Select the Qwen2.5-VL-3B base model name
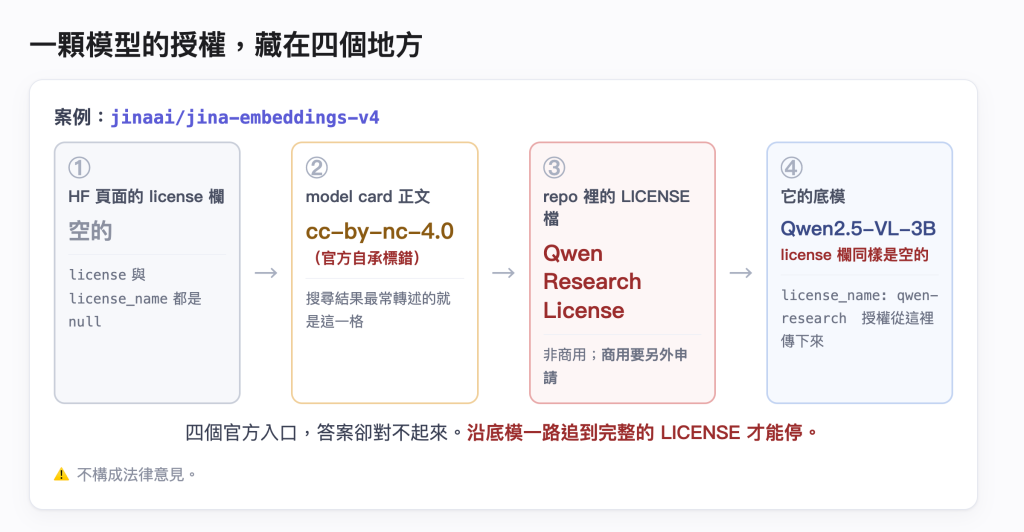 coord(858,228)
